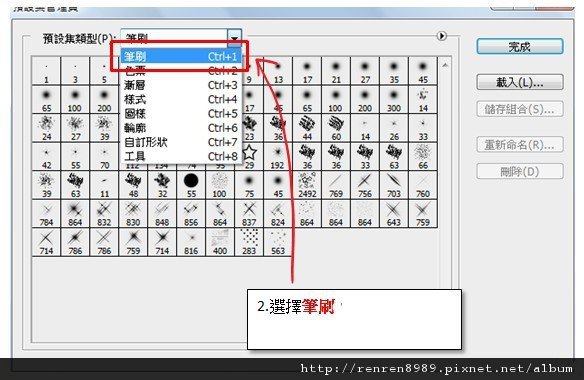584x380 pixels.
Task: Choose 自訂形狀 (Ctrl+7) from the list
Action: coord(181,142)
